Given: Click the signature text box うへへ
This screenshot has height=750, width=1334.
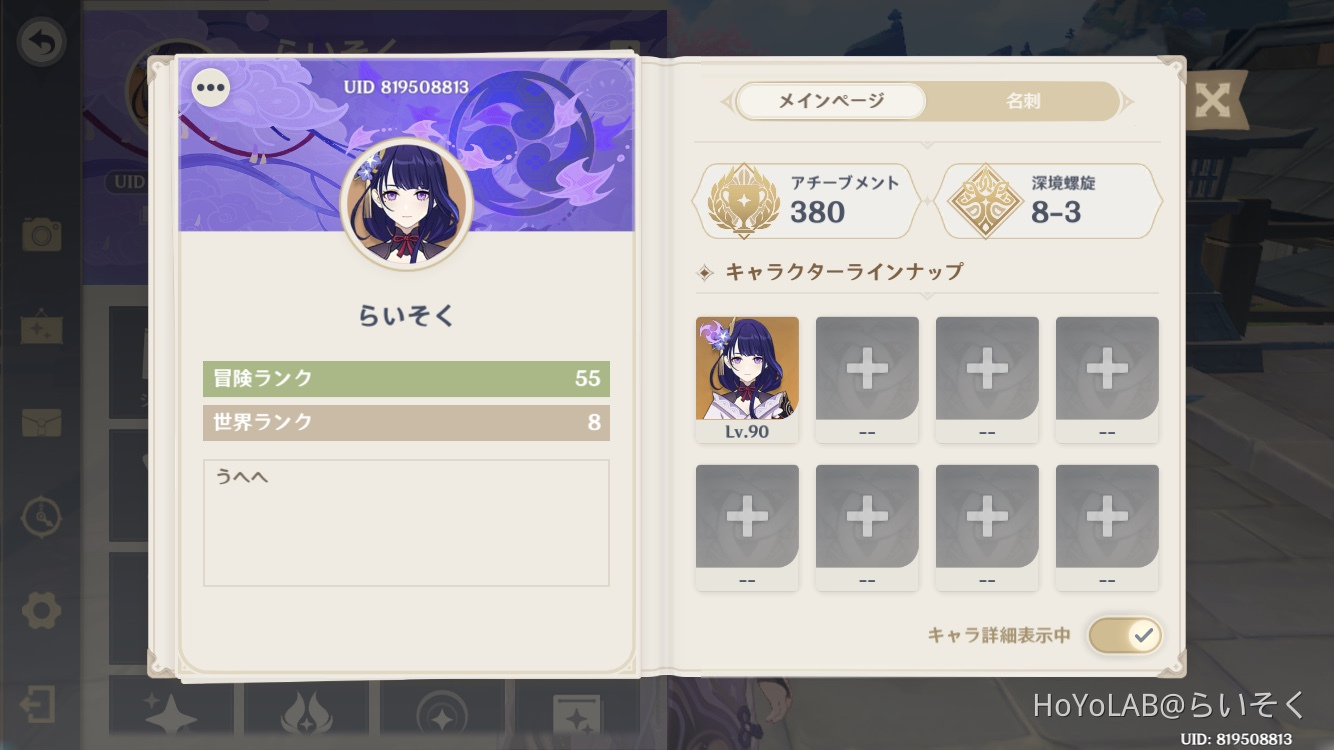Looking at the screenshot, I should point(406,523).
